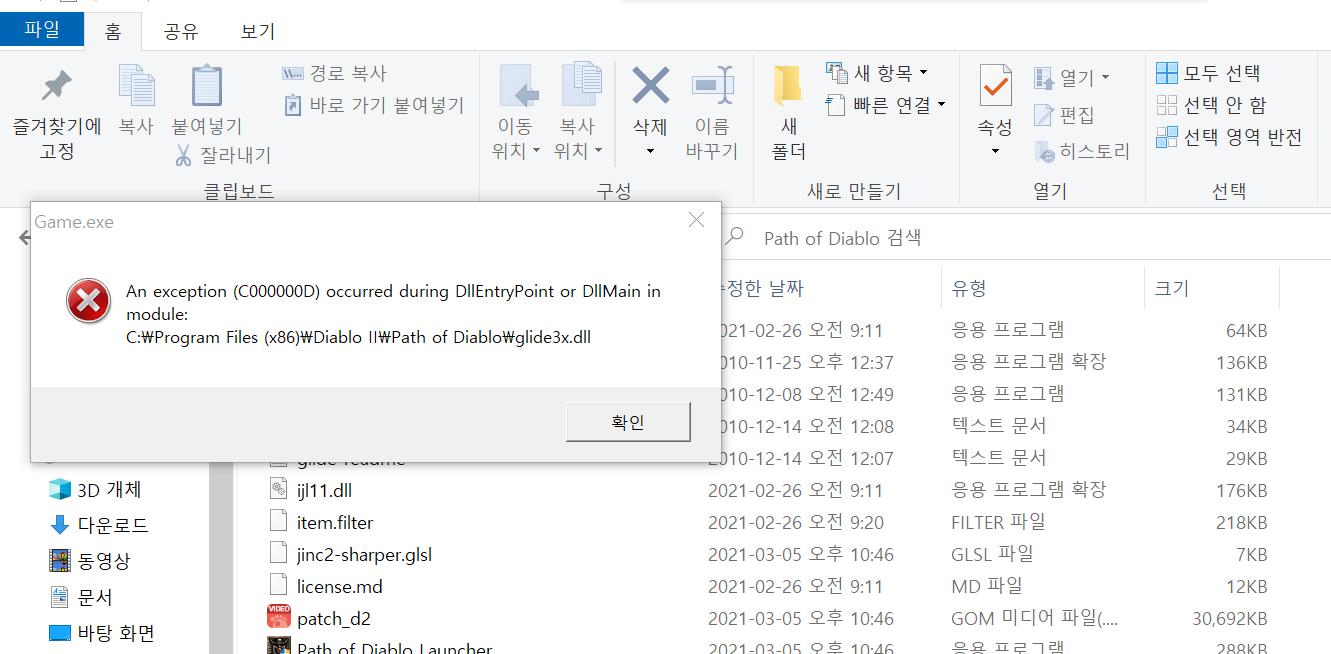Screen dimensions: 1331x654
Task: Create a 새 폴더 new folder
Action: (789, 112)
